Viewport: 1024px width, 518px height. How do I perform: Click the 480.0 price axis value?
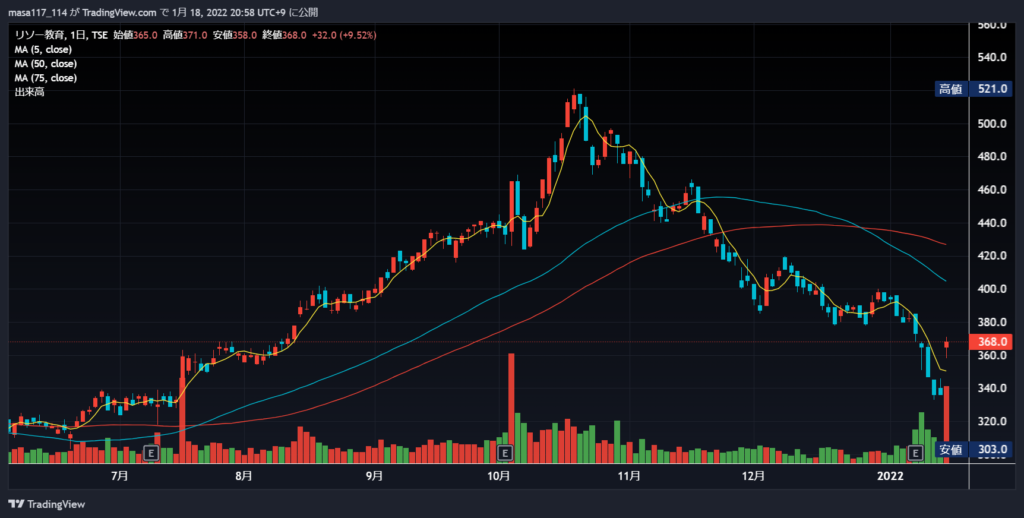(993, 157)
